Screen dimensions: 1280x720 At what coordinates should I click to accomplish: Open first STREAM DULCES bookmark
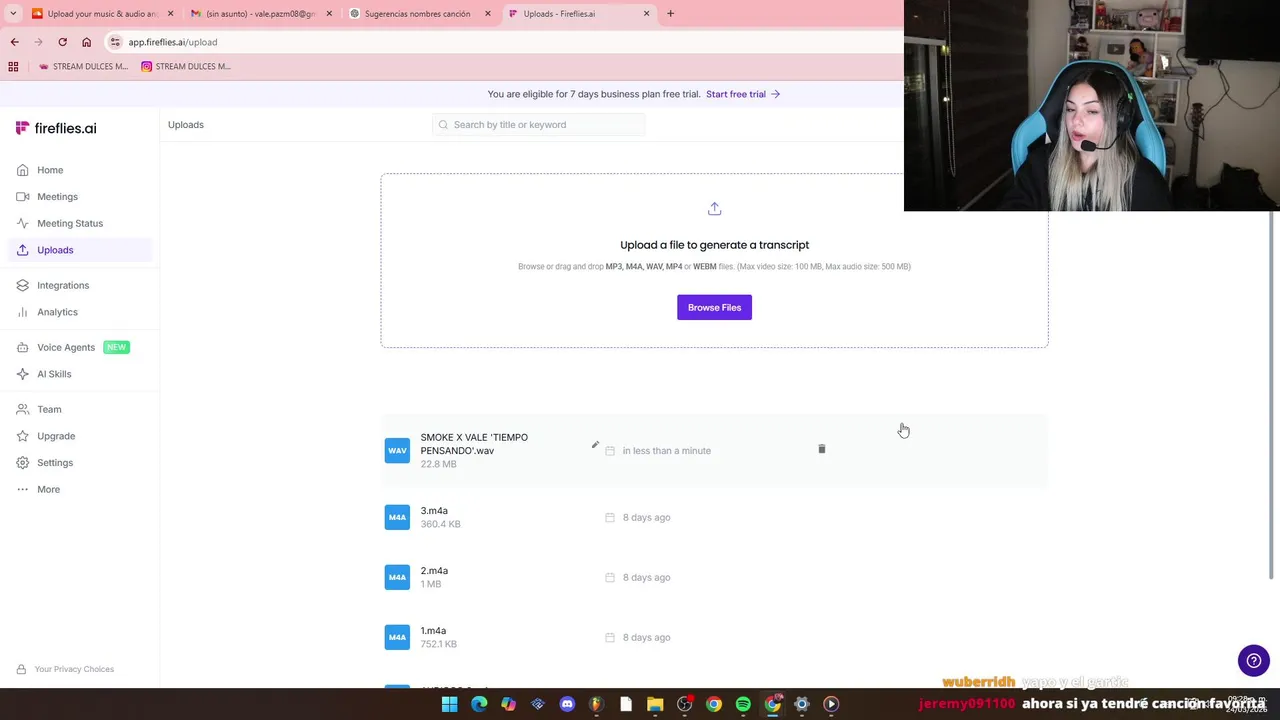pyautogui.click(x=83, y=66)
